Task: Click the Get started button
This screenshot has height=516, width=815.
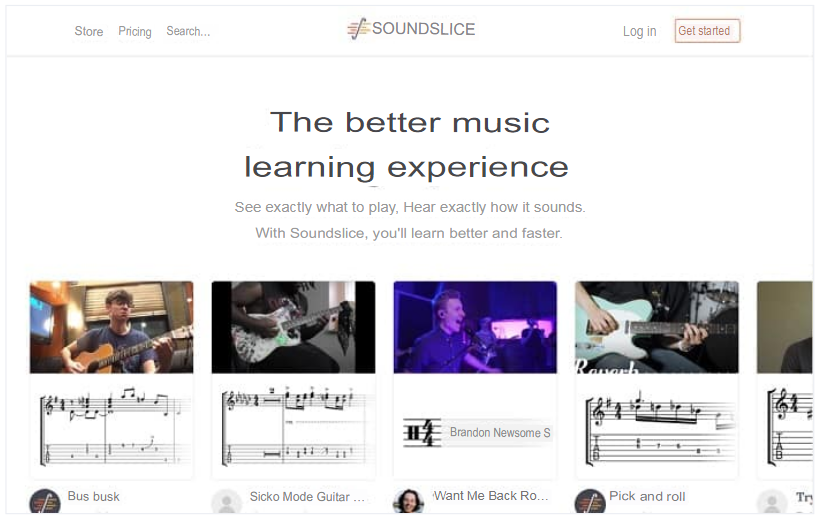Action: pos(707,31)
